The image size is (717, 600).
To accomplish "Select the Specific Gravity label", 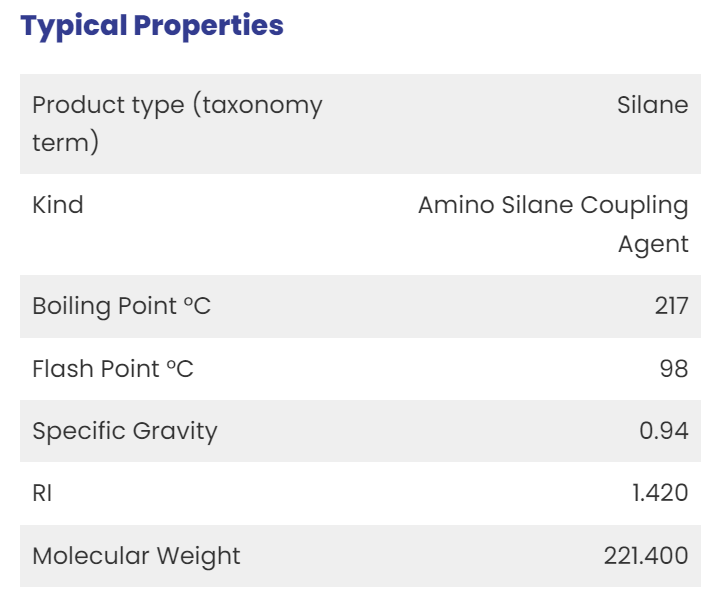I will click(x=125, y=431).
